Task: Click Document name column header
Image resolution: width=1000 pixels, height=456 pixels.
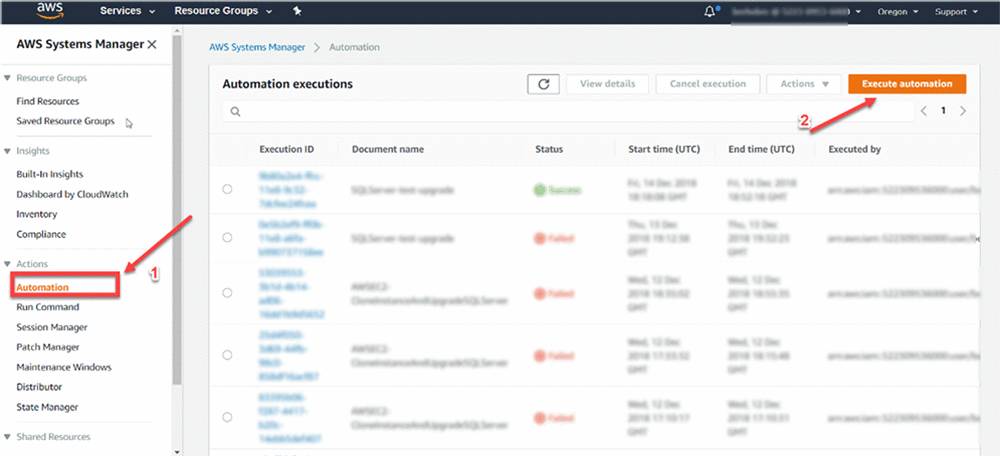Action: [388, 149]
